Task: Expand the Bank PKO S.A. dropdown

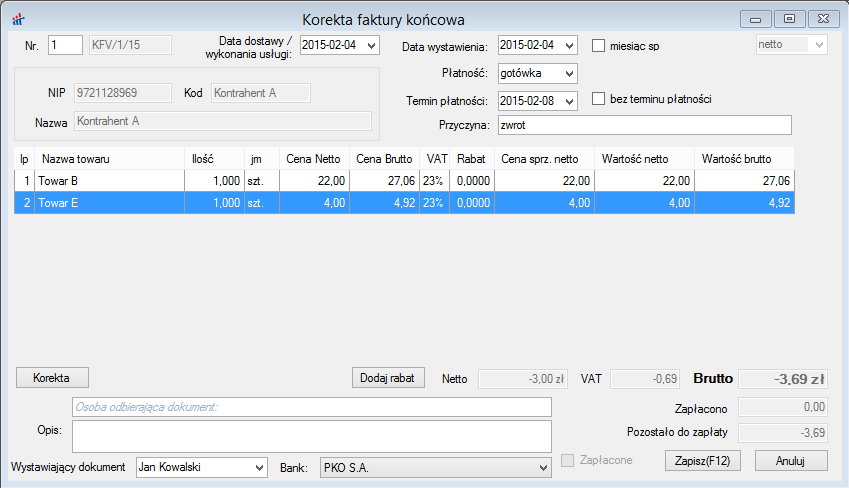Action: click(x=544, y=467)
